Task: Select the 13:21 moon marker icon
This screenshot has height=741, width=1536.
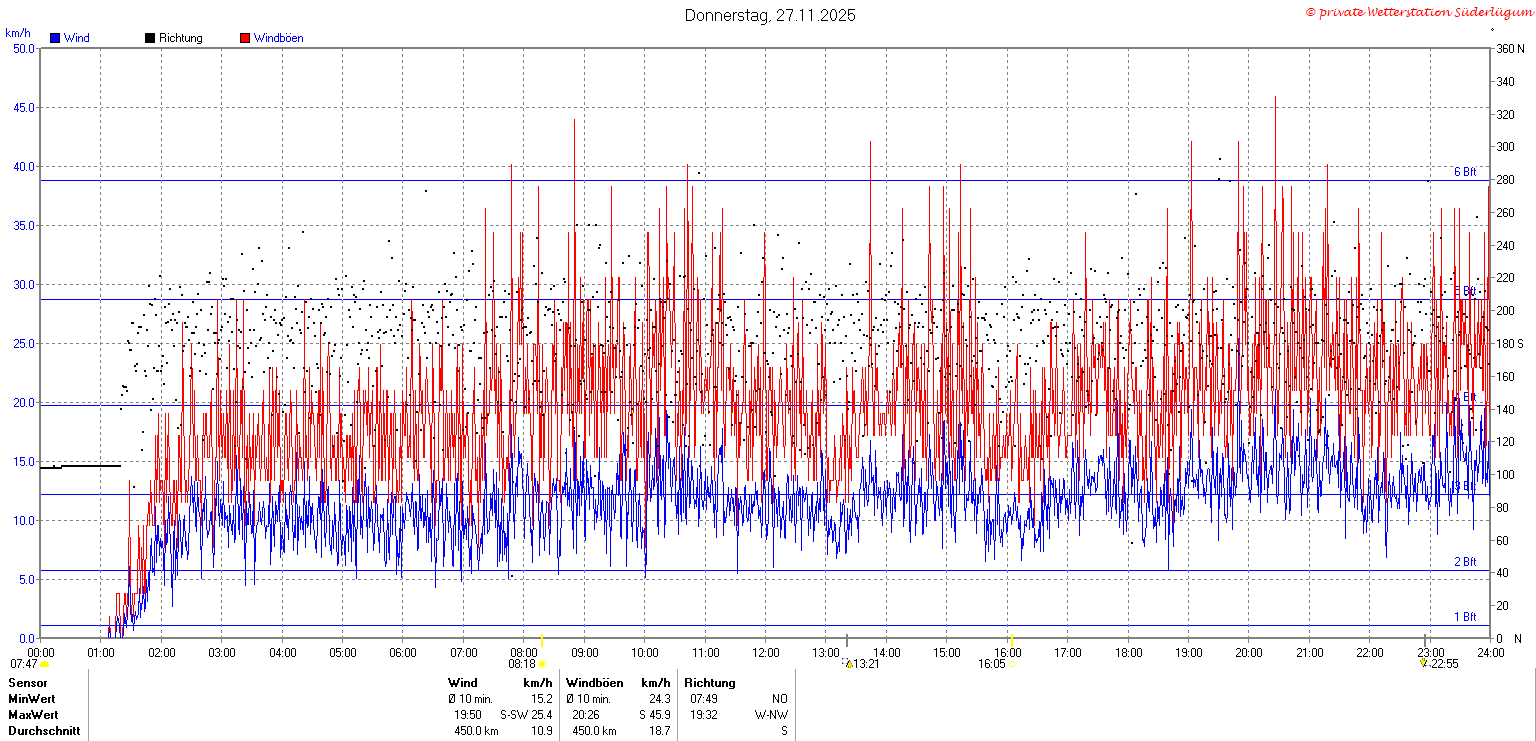Action: [849, 664]
